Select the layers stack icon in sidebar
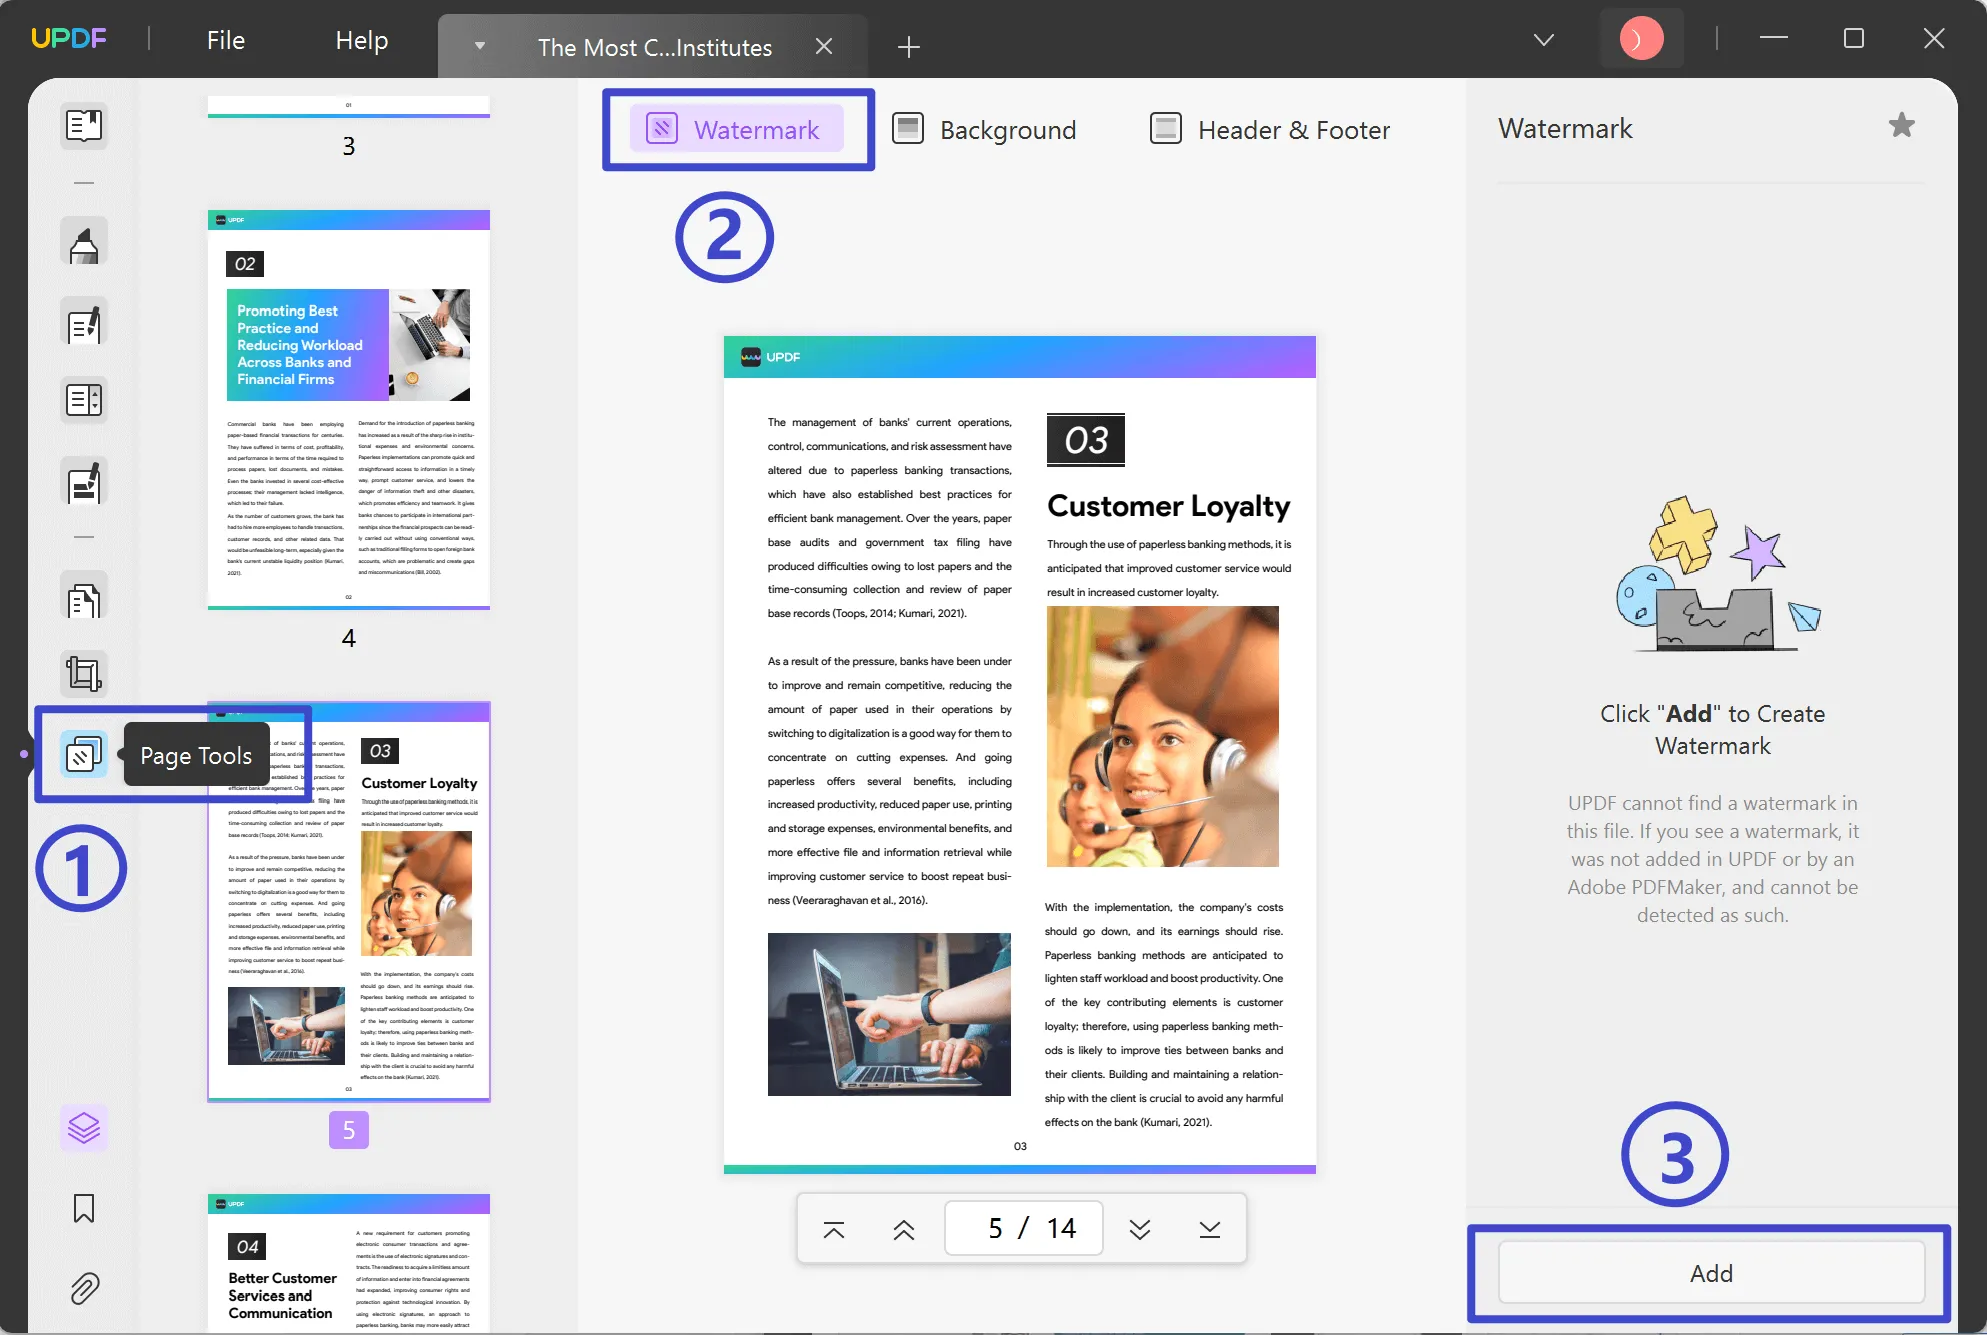 click(82, 1128)
